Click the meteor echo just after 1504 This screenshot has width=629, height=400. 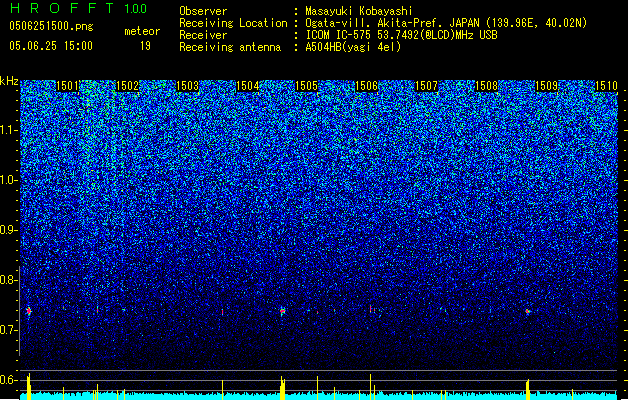[x=282, y=311]
